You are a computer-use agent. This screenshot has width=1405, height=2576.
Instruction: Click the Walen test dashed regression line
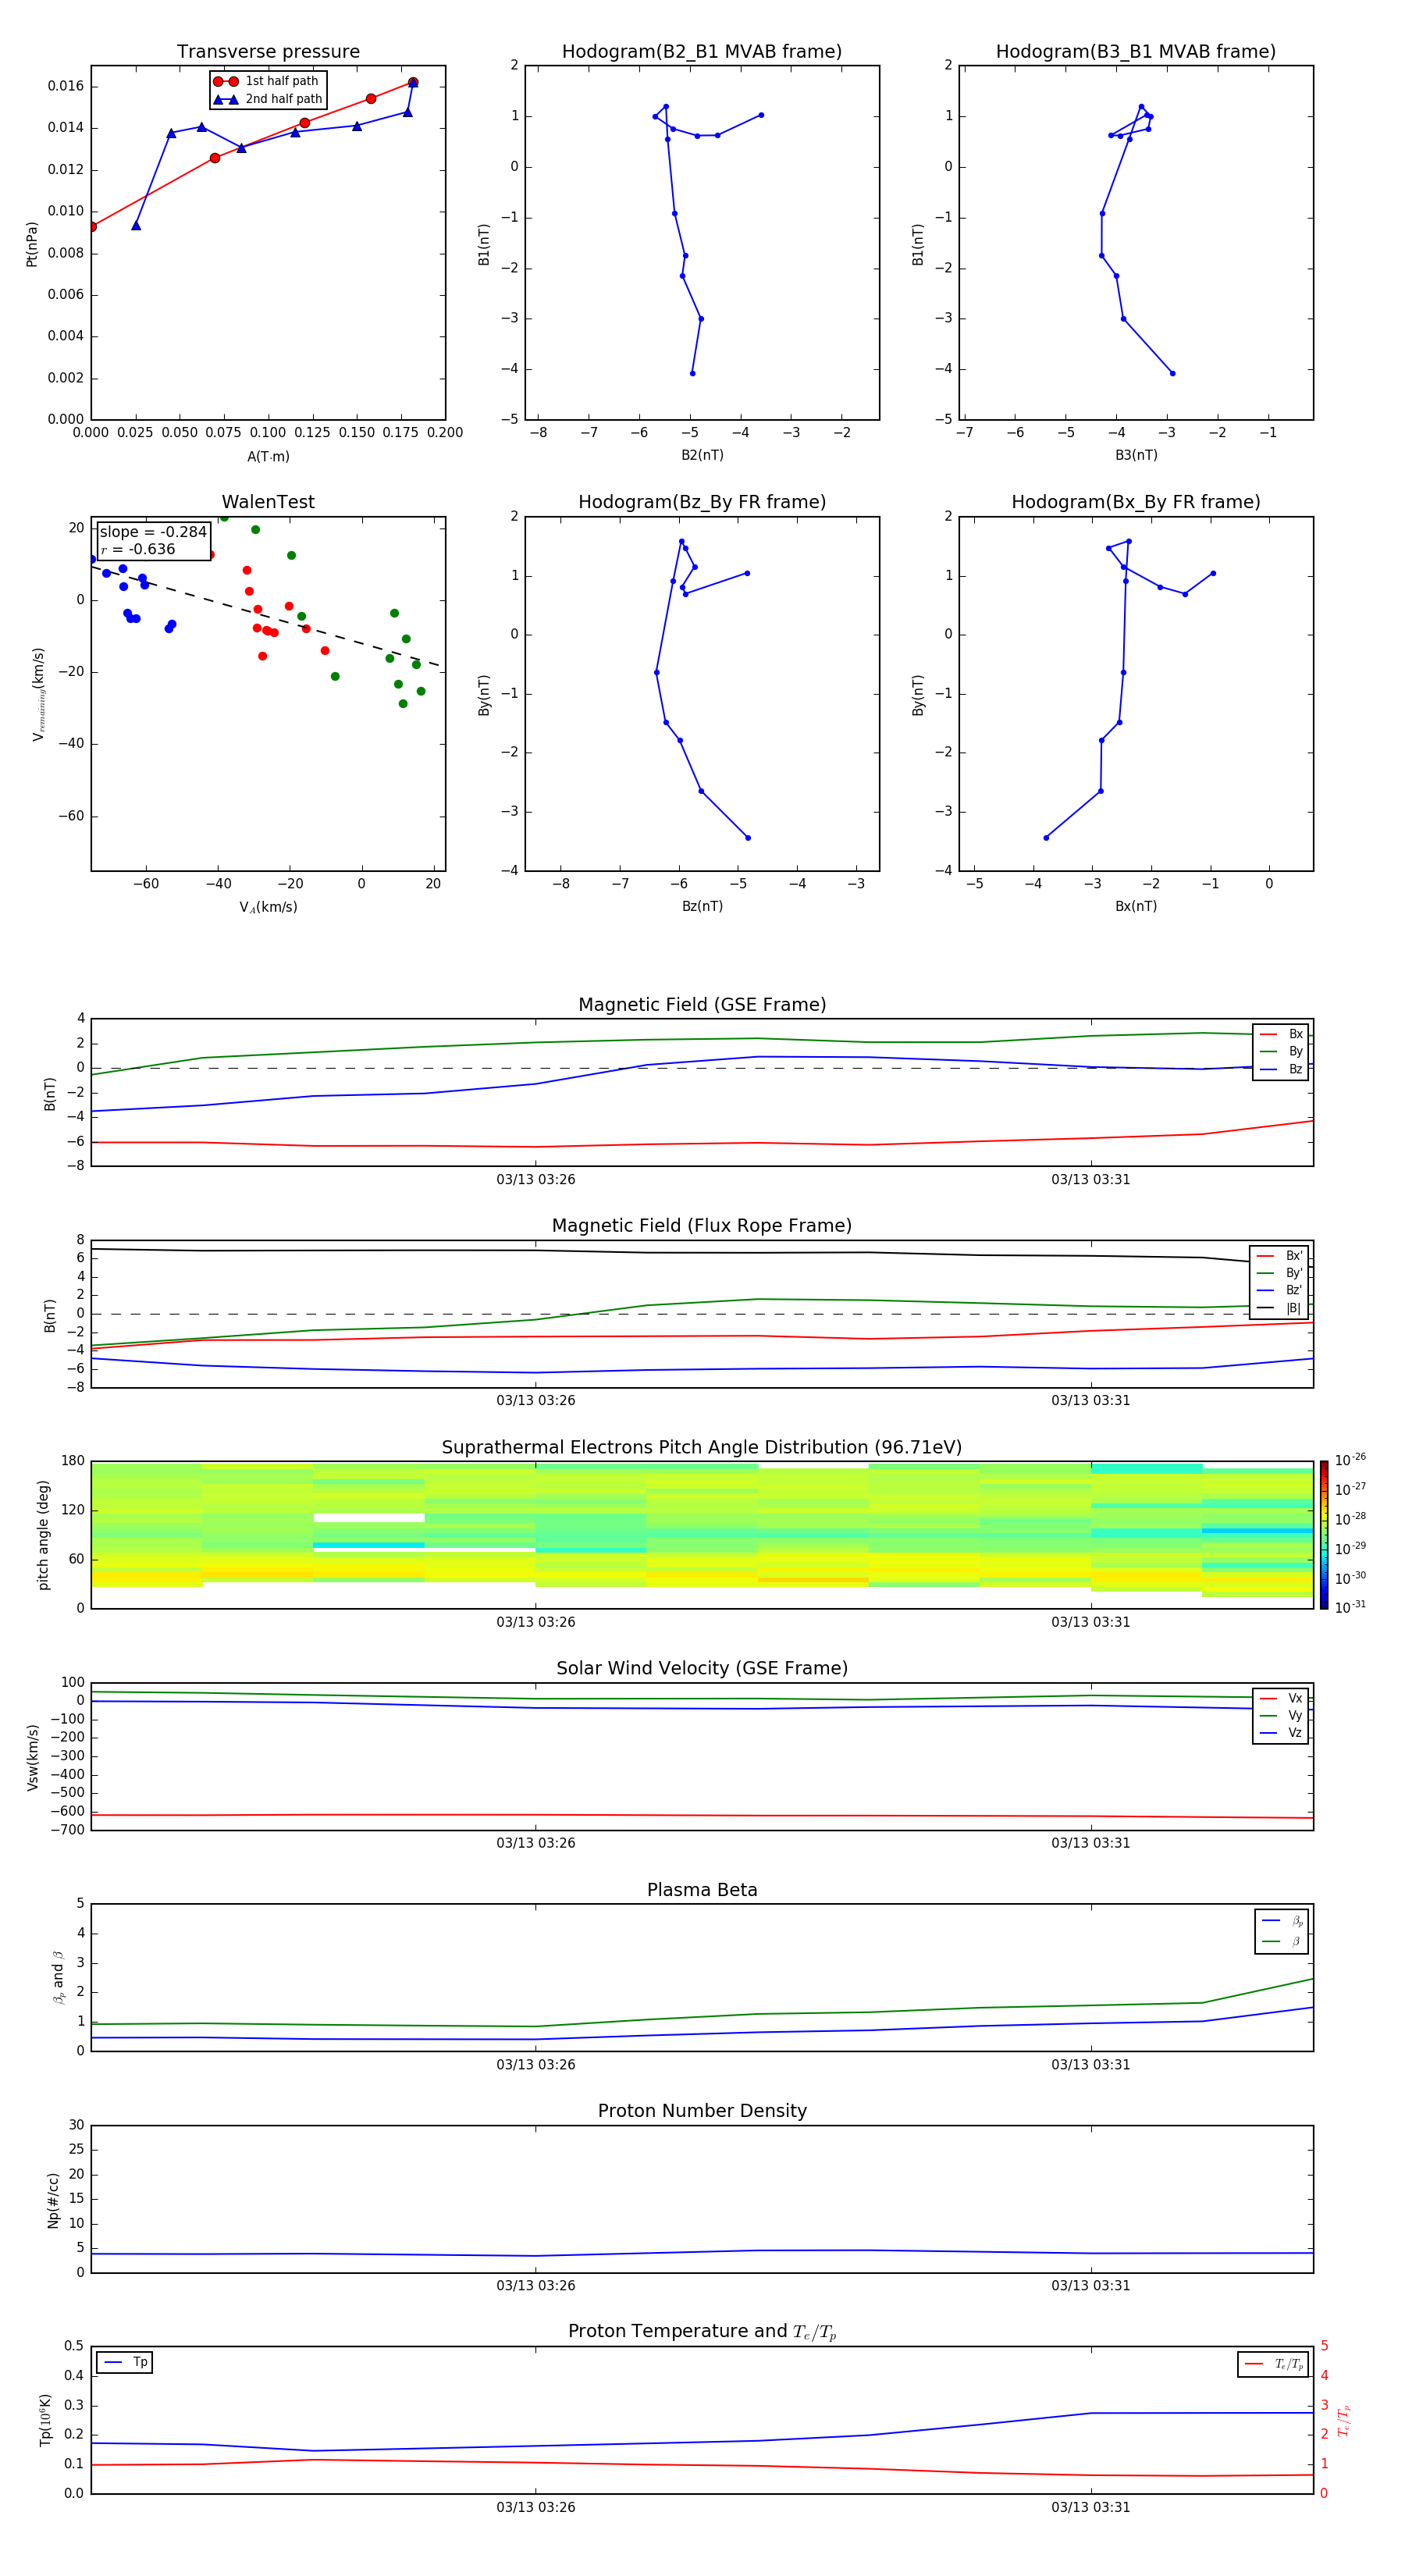[x=266, y=616]
